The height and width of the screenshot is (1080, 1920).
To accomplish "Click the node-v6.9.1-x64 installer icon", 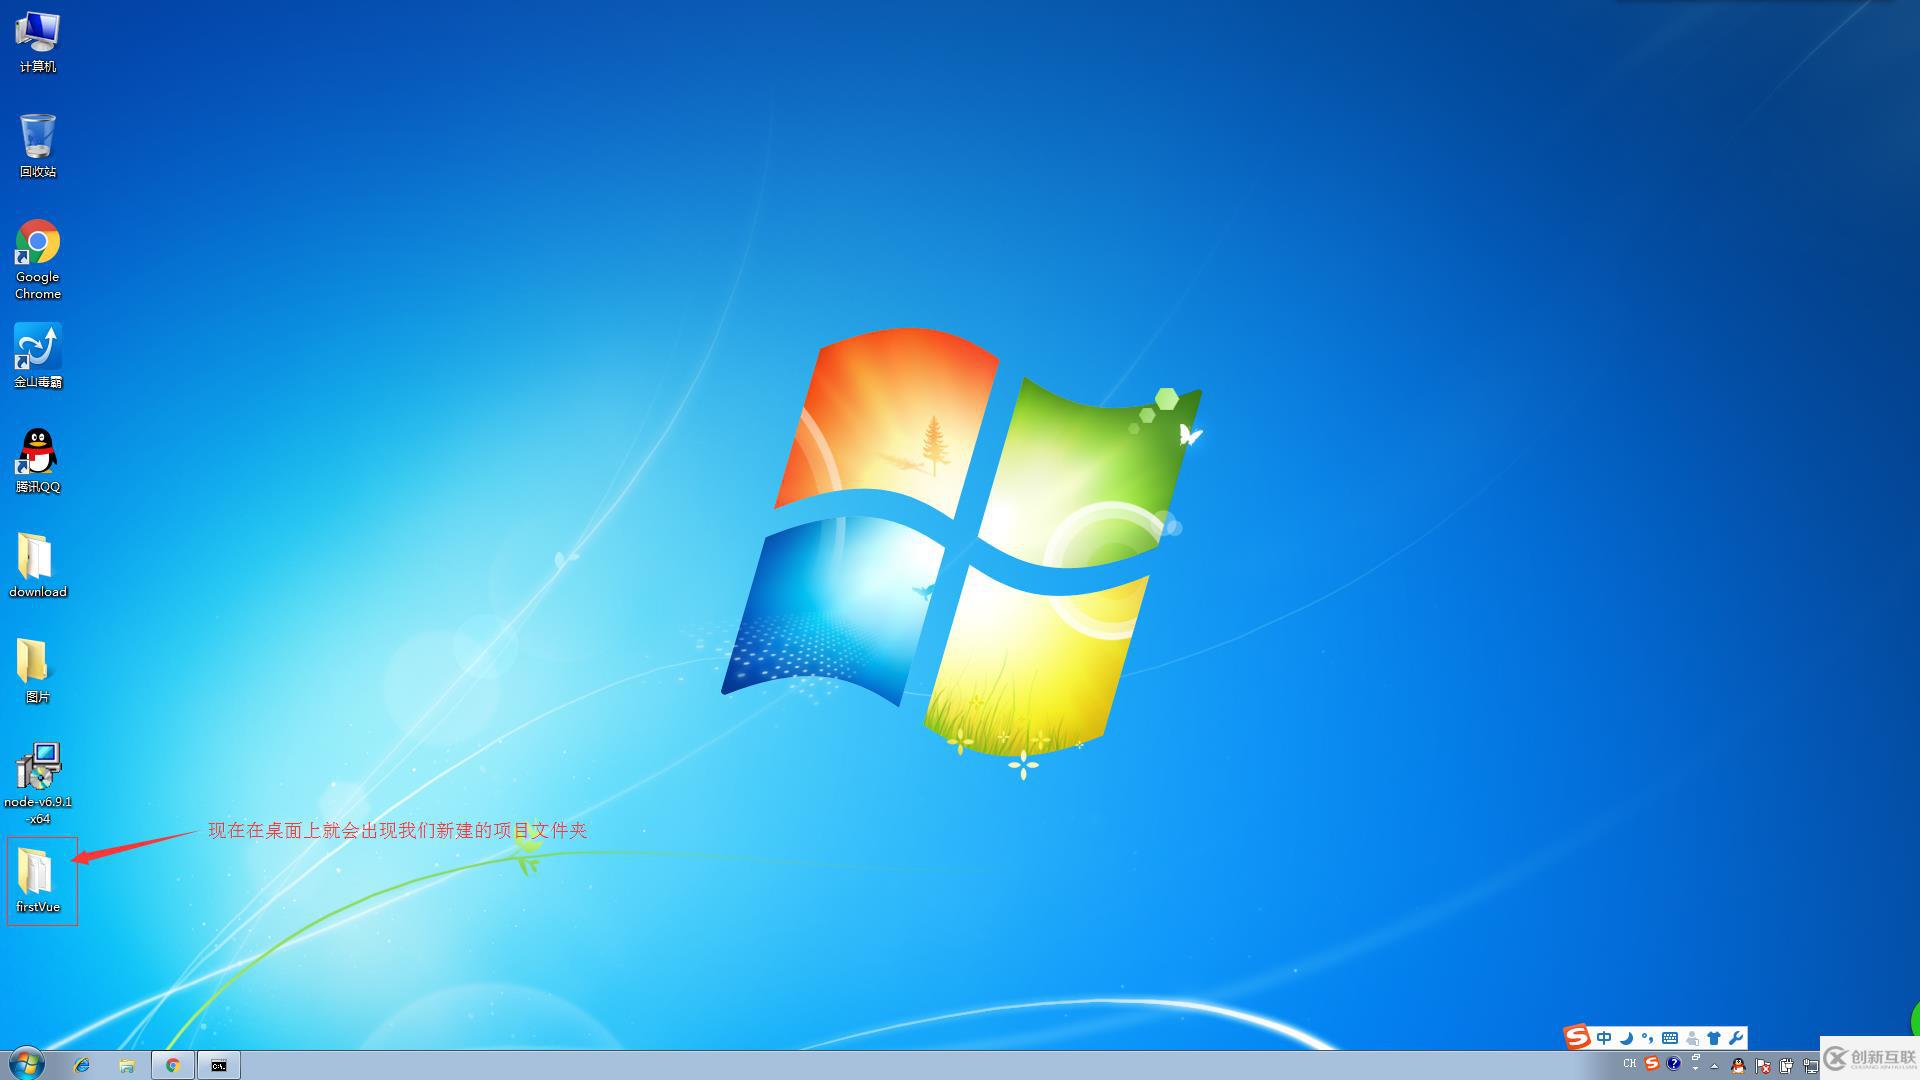I will tap(37, 782).
